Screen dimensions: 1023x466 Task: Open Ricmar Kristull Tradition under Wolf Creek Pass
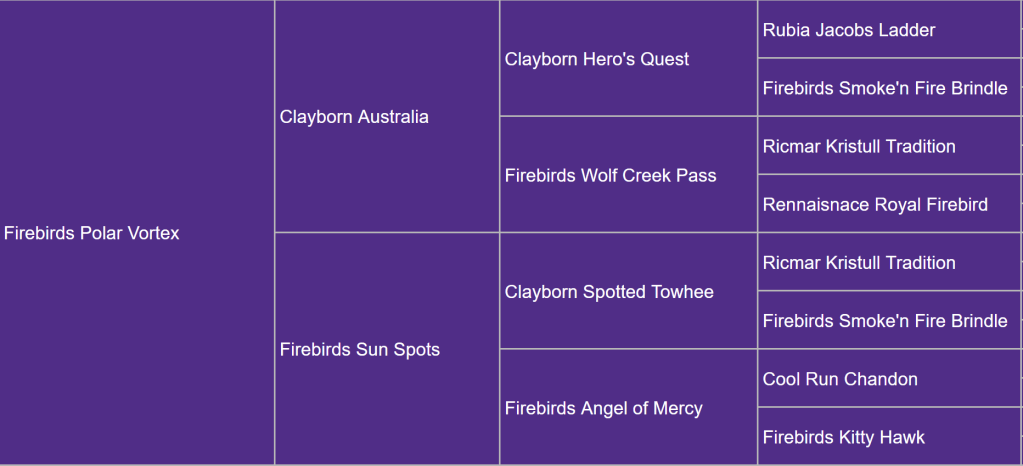859,146
